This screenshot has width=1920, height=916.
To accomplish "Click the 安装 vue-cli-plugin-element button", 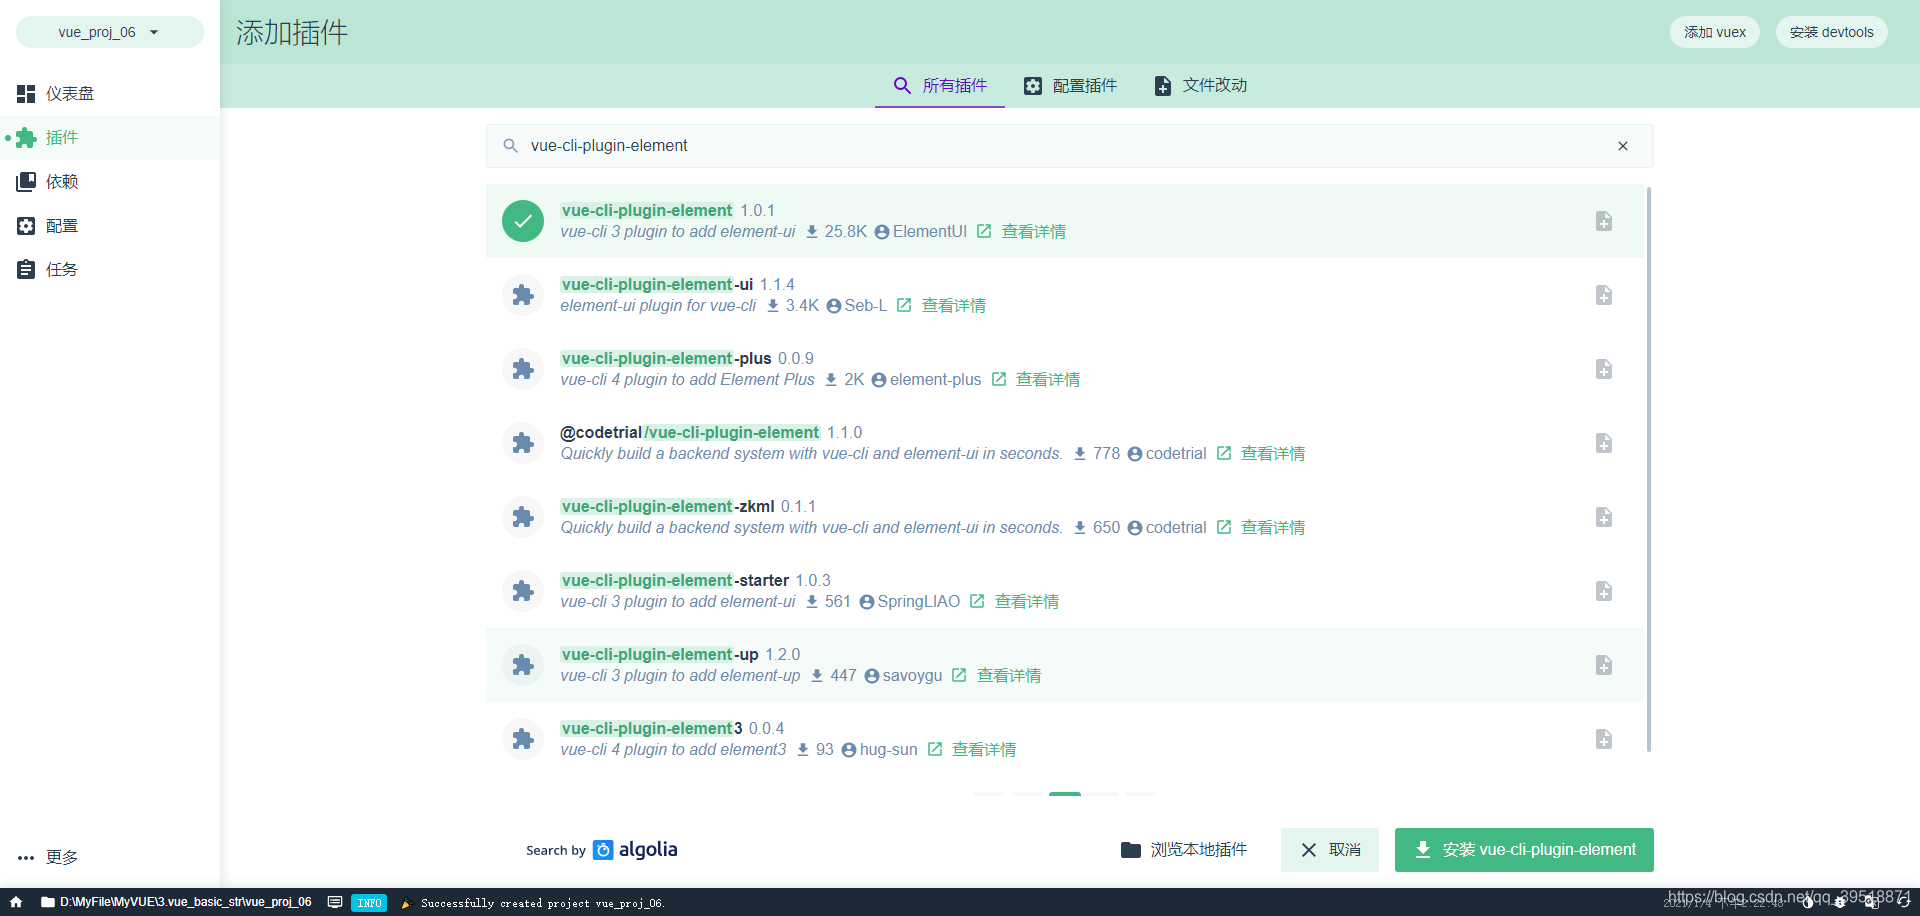I will pos(1523,849).
